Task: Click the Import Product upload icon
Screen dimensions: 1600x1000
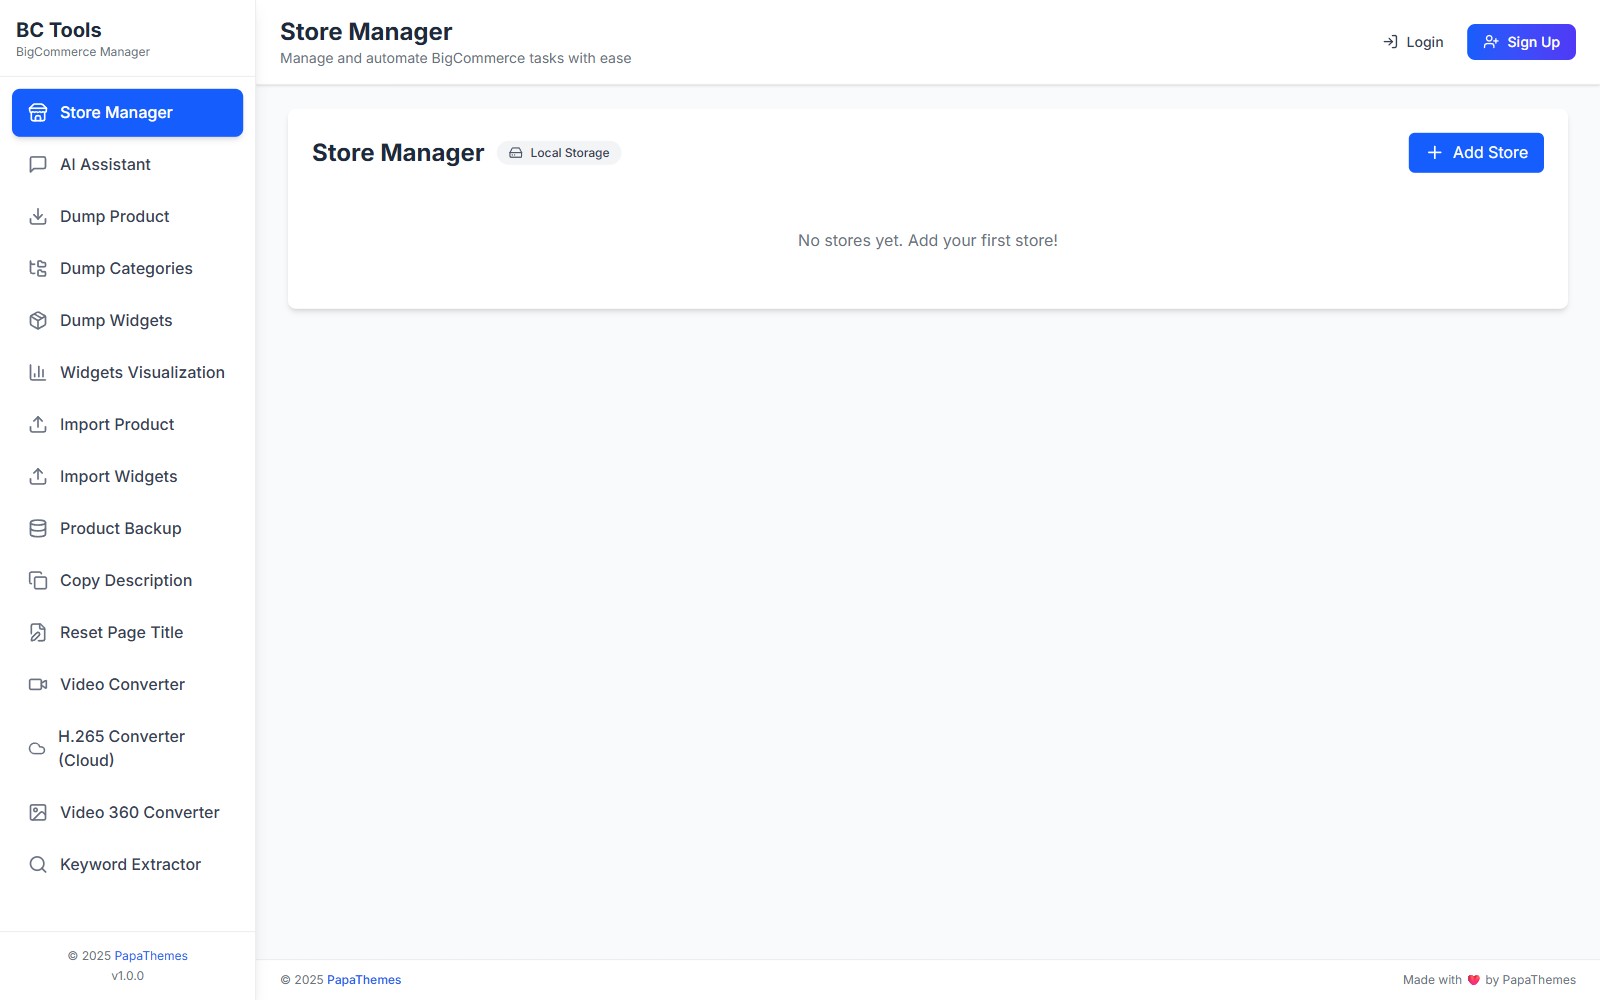Action: (38, 425)
